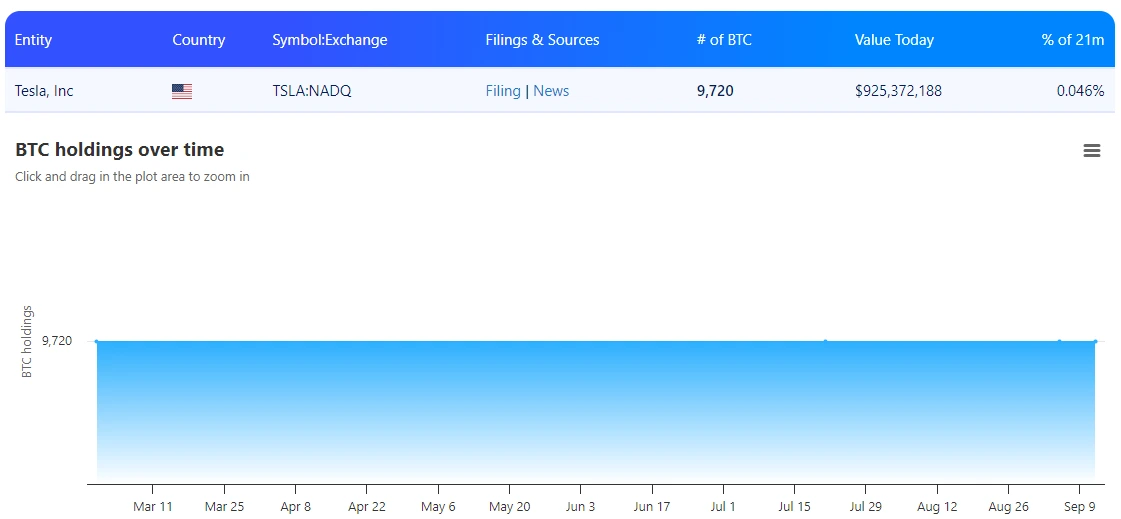Click the May 20 axis label

tap(510, 507)
